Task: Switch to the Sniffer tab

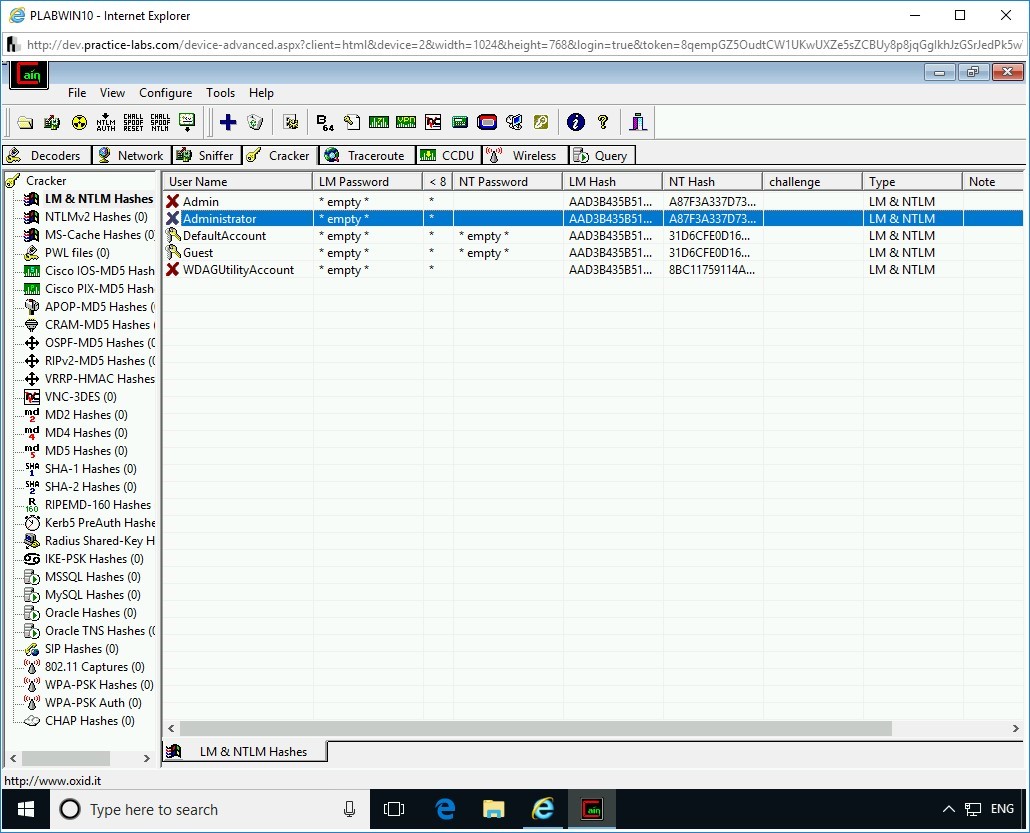Action: pos(206,155)
